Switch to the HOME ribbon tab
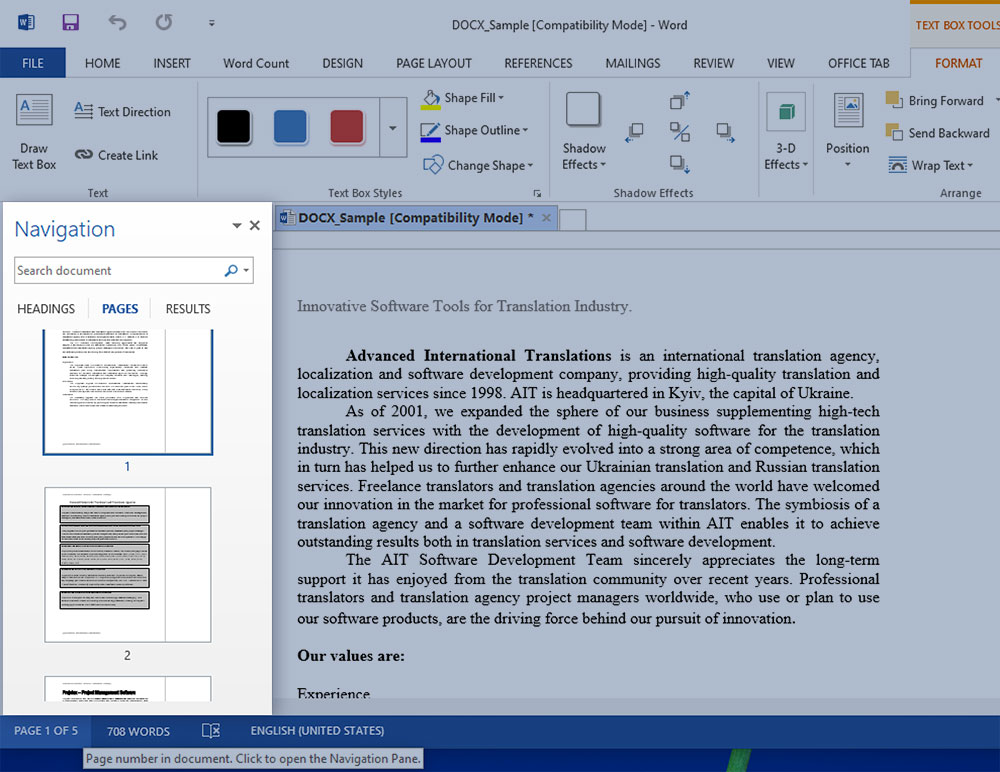The height and width of the screenshot is (772, 1000). [x=103, y=63]
